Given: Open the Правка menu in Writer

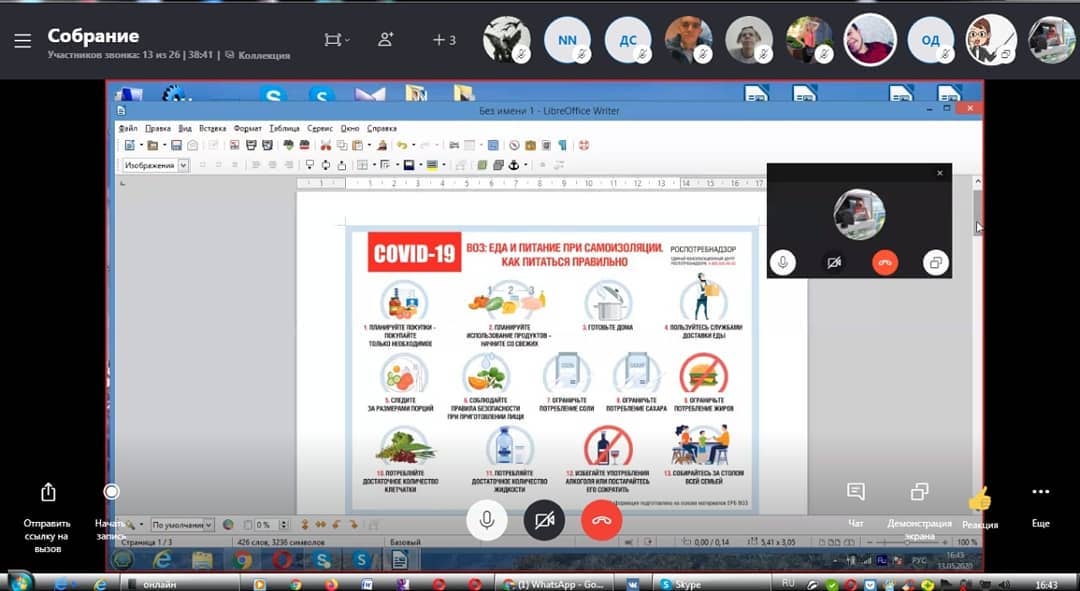Looking at the screenshot, I should pos(158,128).
